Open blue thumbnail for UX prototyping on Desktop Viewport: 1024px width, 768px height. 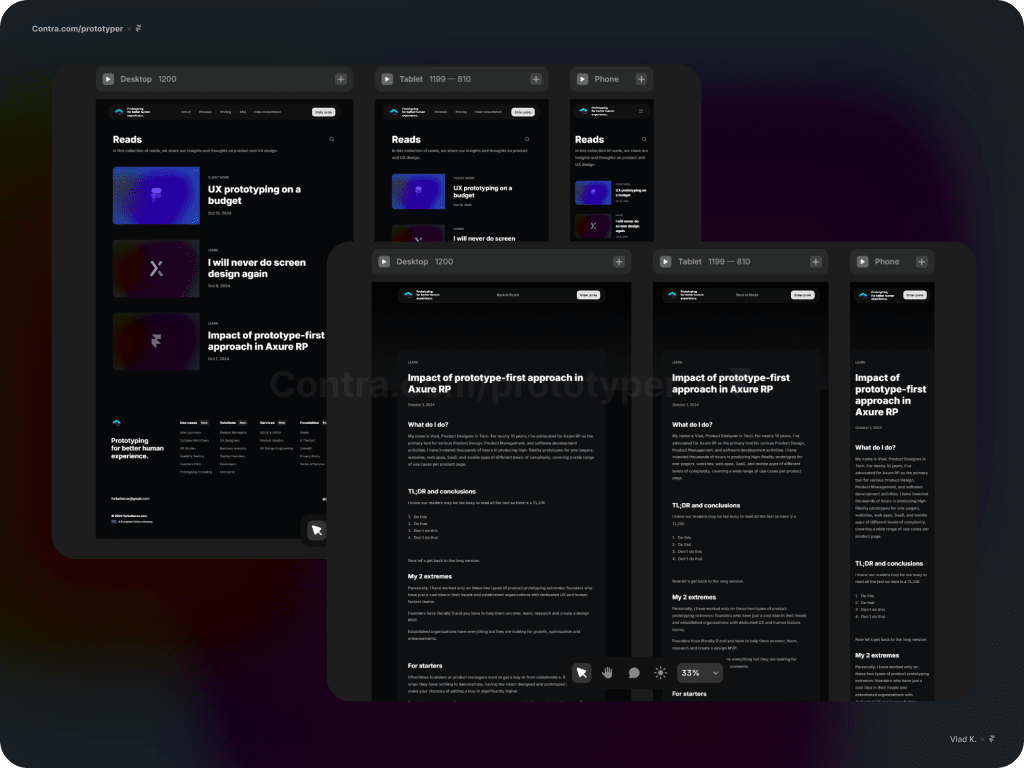[x=156, y=195]
